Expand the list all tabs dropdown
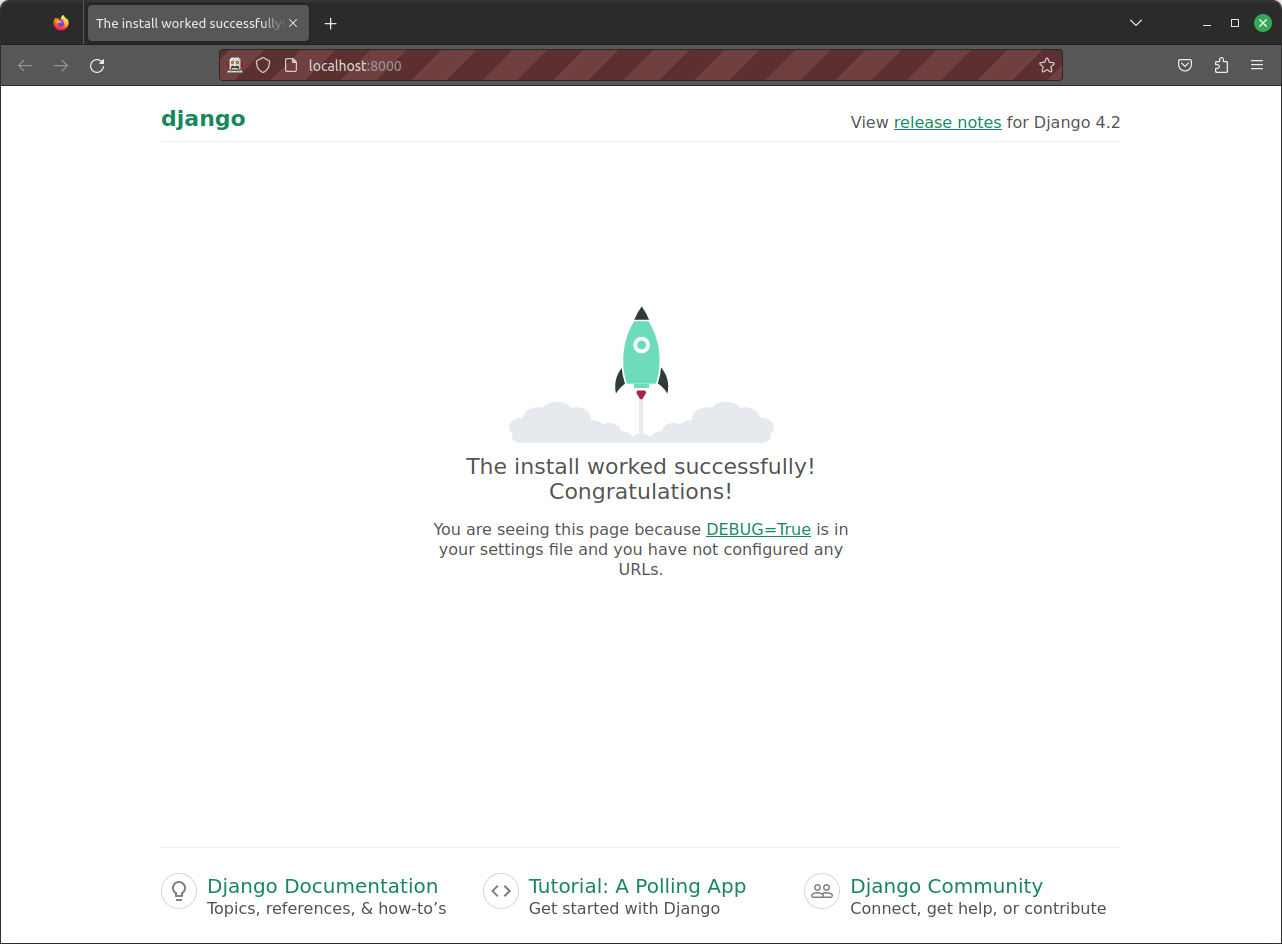The height and width of the screenshot is (944, 1282). [x=1136, y=23]
